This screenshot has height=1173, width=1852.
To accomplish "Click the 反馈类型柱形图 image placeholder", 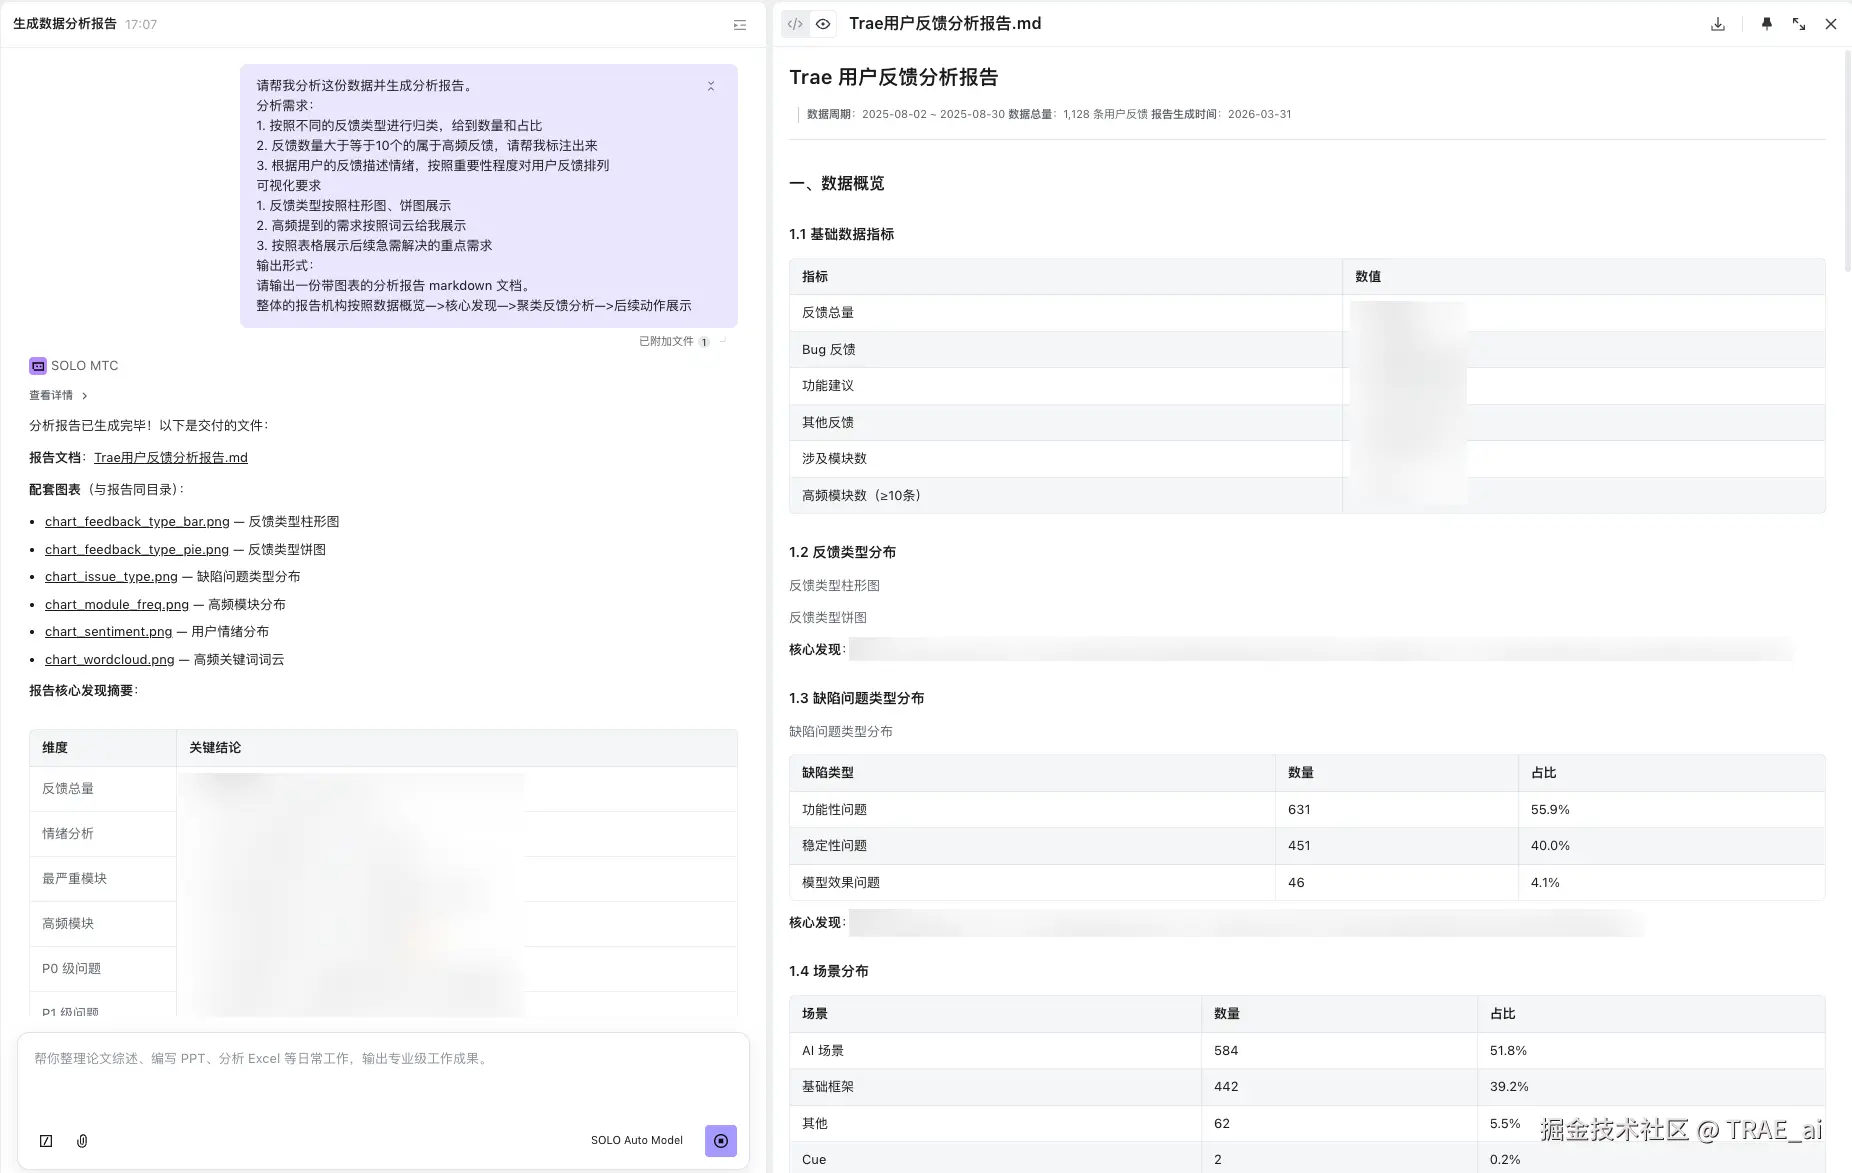I will pos(834,586).
